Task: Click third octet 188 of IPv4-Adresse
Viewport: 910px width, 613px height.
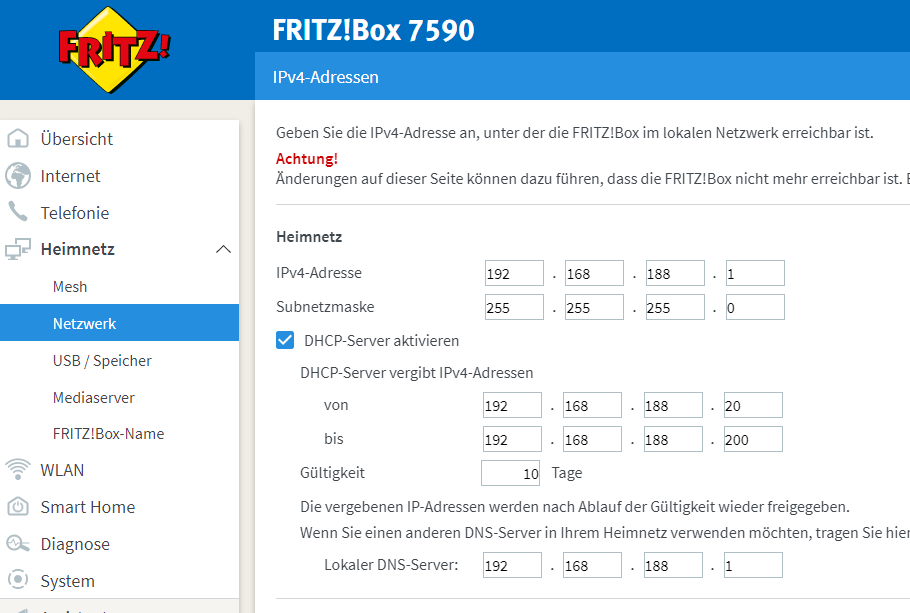Action: (675, 273)
